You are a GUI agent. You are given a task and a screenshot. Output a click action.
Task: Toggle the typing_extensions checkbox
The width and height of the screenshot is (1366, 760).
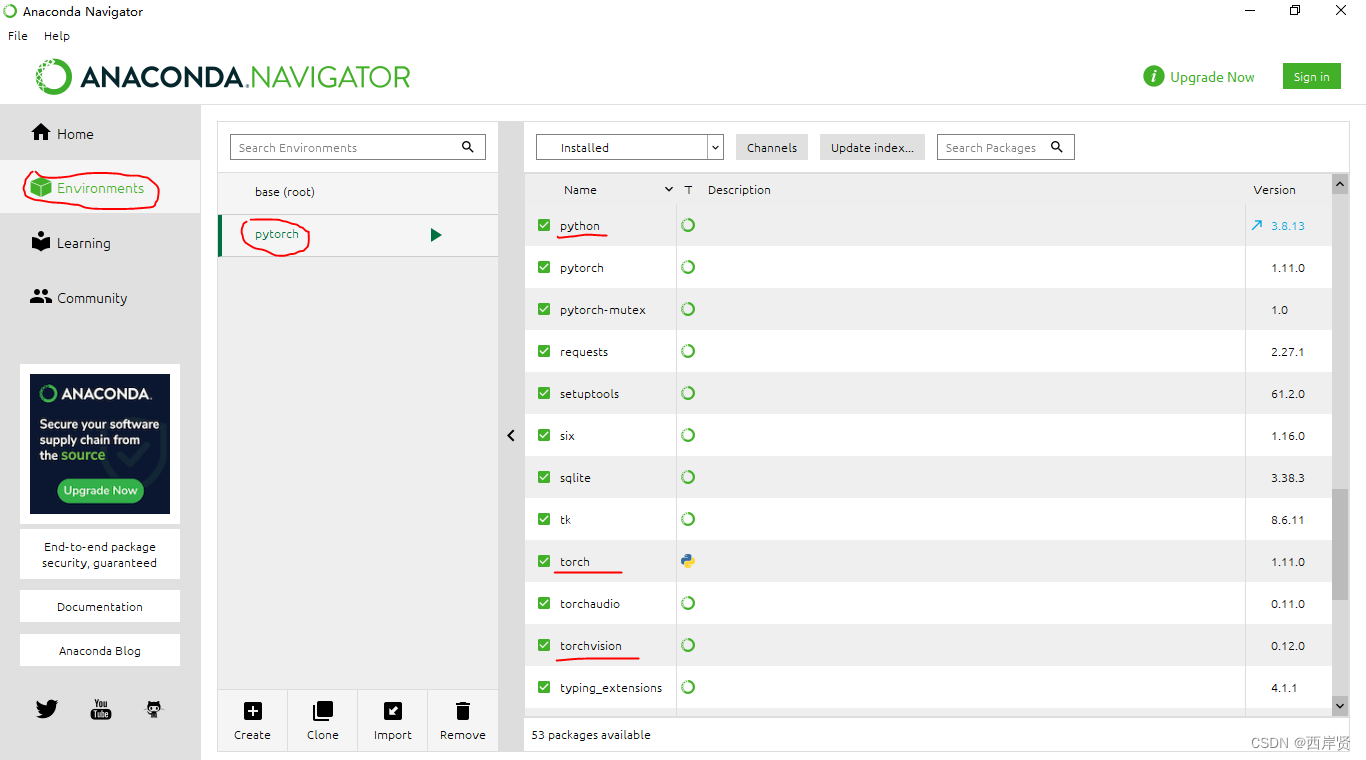point(544,687)
